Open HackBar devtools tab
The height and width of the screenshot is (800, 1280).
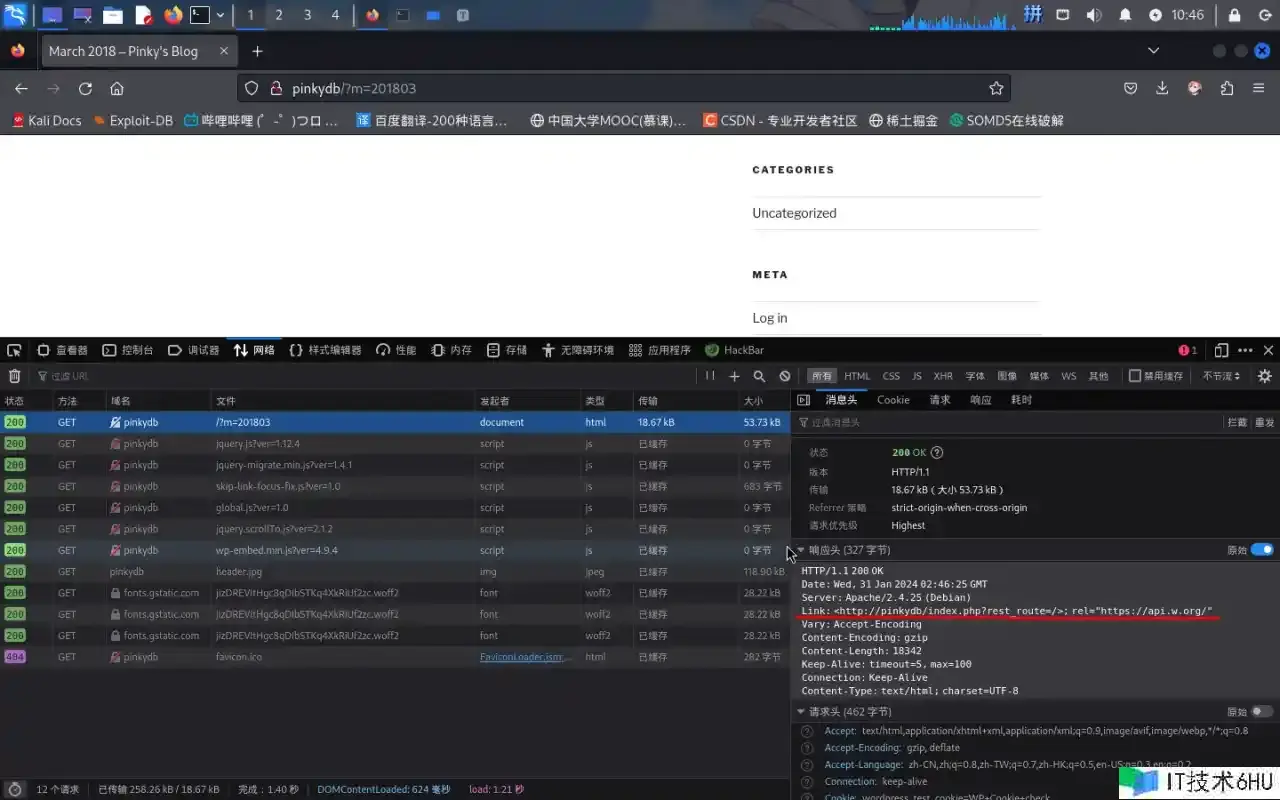point(734,350)
